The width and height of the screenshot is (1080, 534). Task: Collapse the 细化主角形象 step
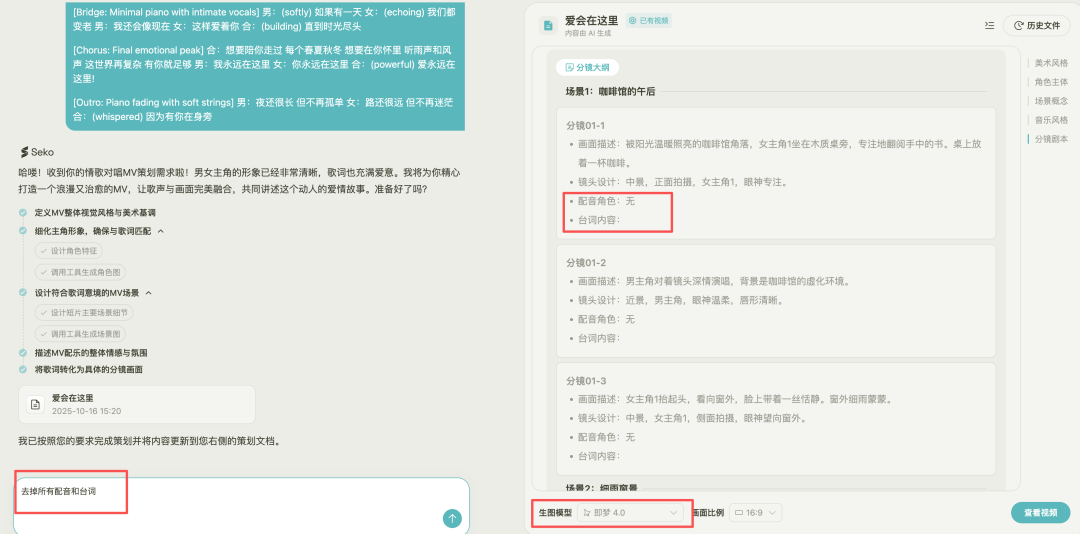coord(161,232)
